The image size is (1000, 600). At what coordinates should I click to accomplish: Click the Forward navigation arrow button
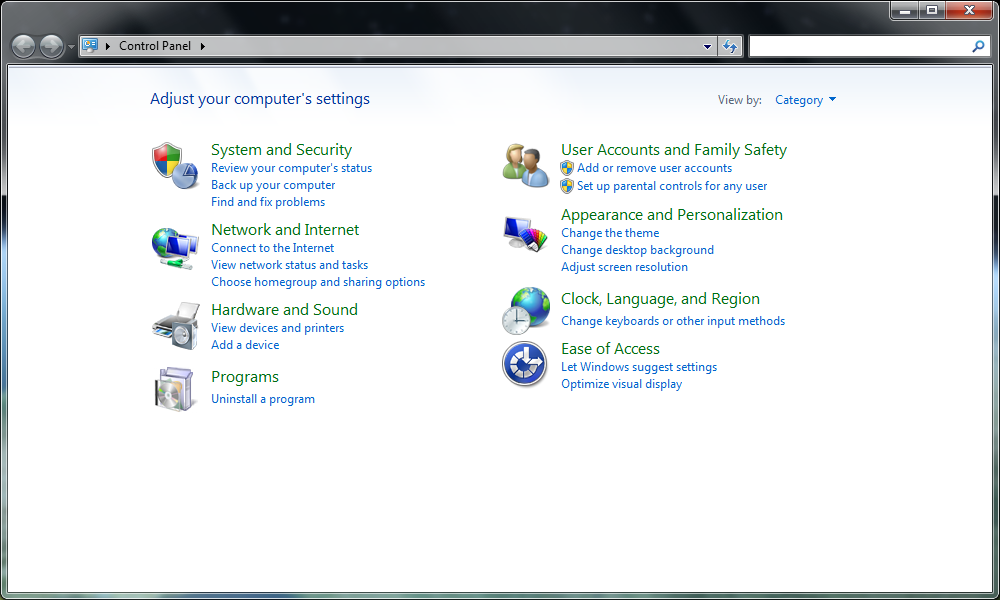(x=51, y=47)
